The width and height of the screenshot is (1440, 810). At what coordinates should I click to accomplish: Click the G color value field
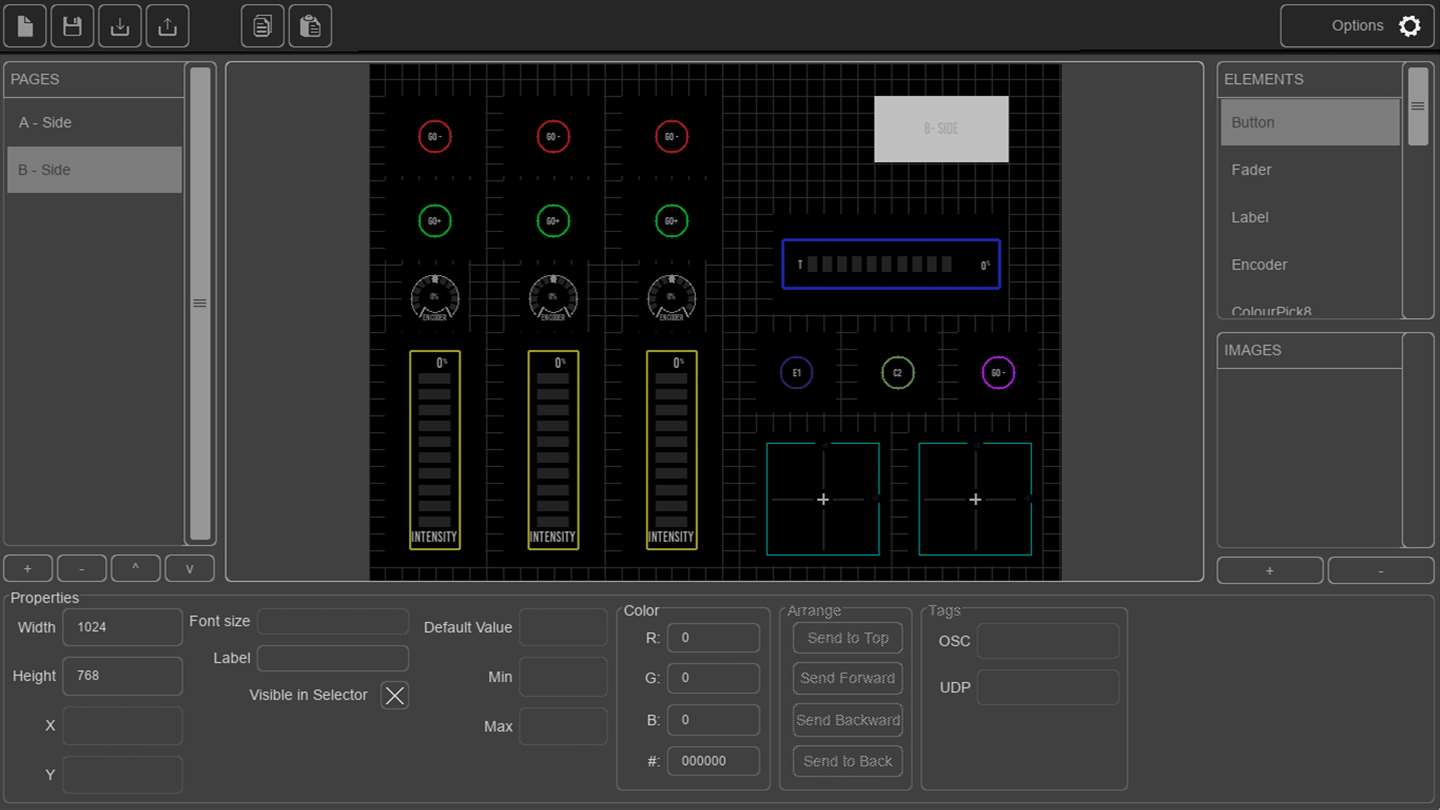point(714,678)
